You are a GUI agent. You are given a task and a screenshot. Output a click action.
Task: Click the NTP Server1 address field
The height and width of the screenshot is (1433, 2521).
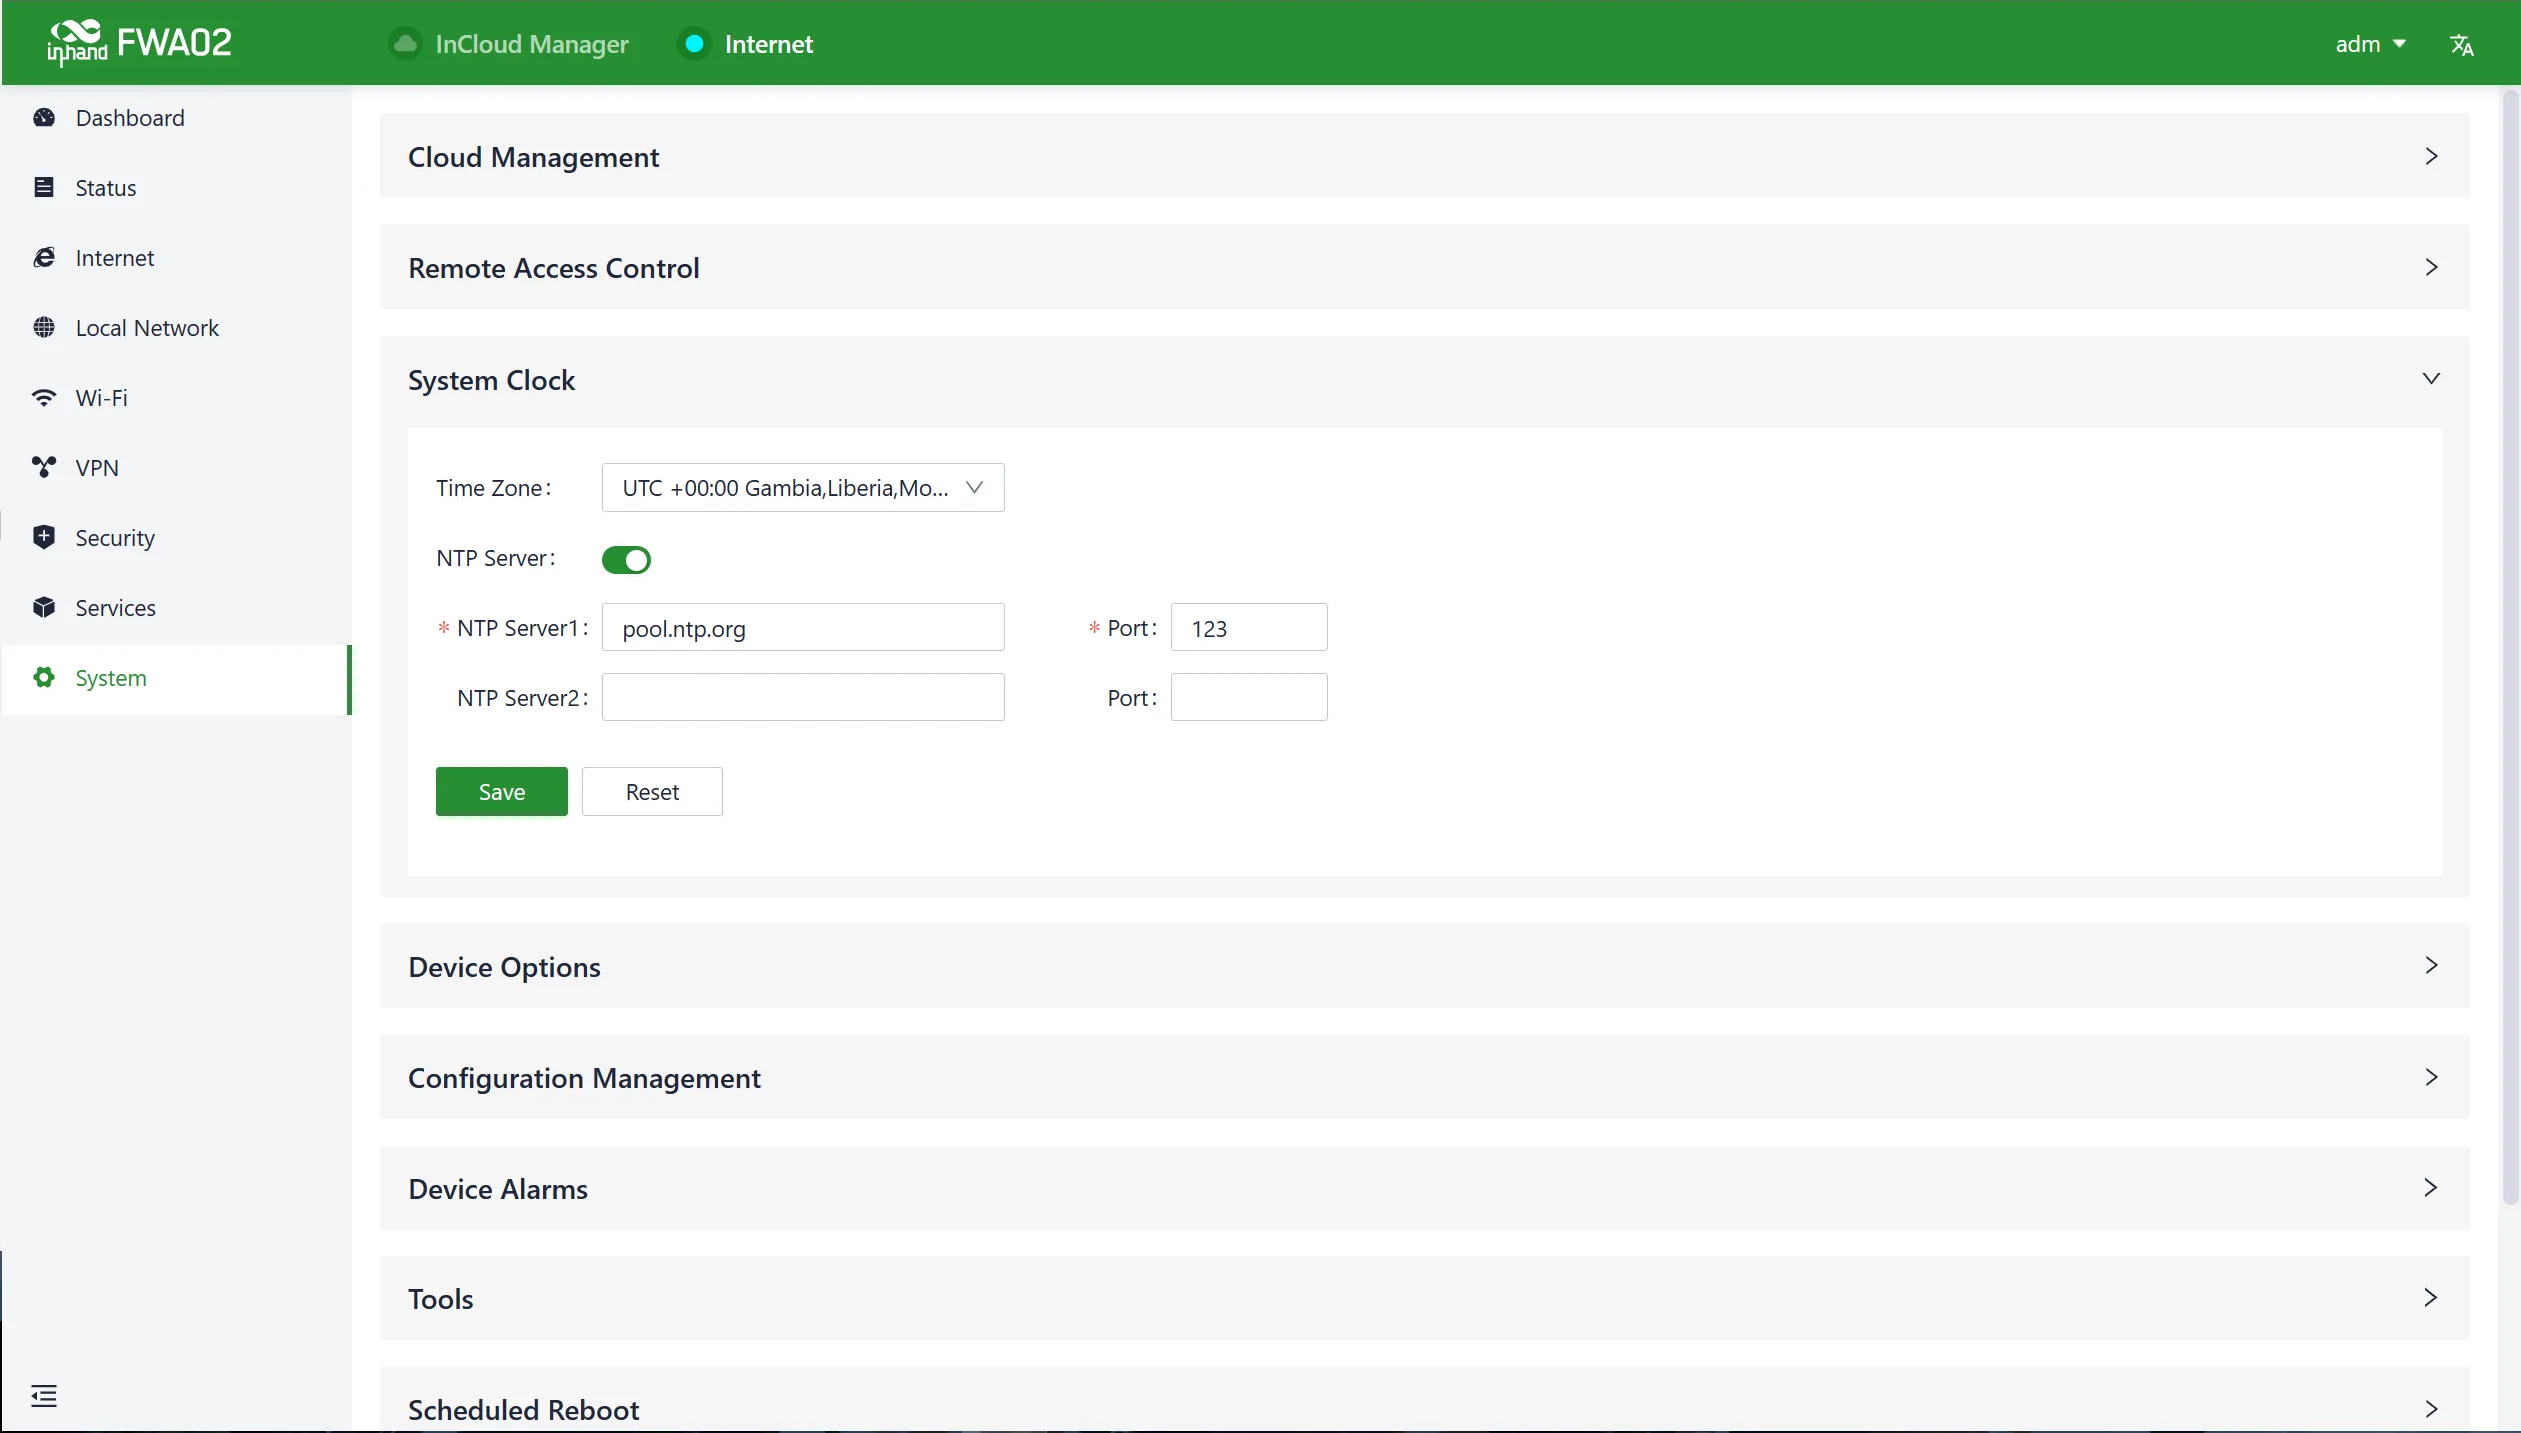point(803,628)
